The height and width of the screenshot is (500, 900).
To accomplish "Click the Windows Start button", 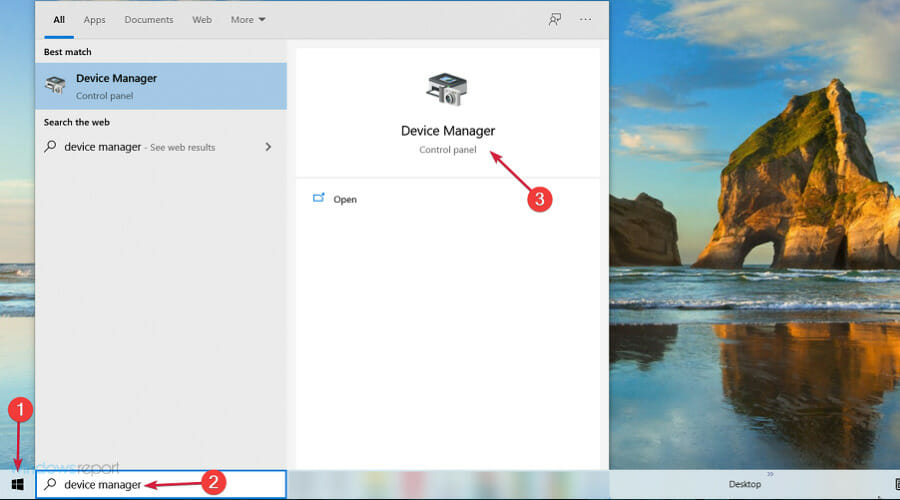I will click(17, 485).
